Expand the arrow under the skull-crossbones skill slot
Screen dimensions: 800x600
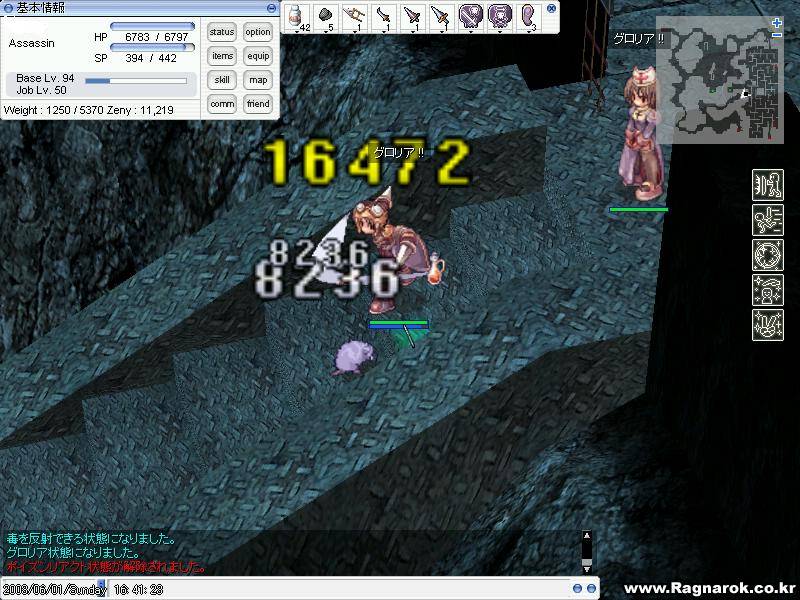pyautogui.click(x=500, y=32)
